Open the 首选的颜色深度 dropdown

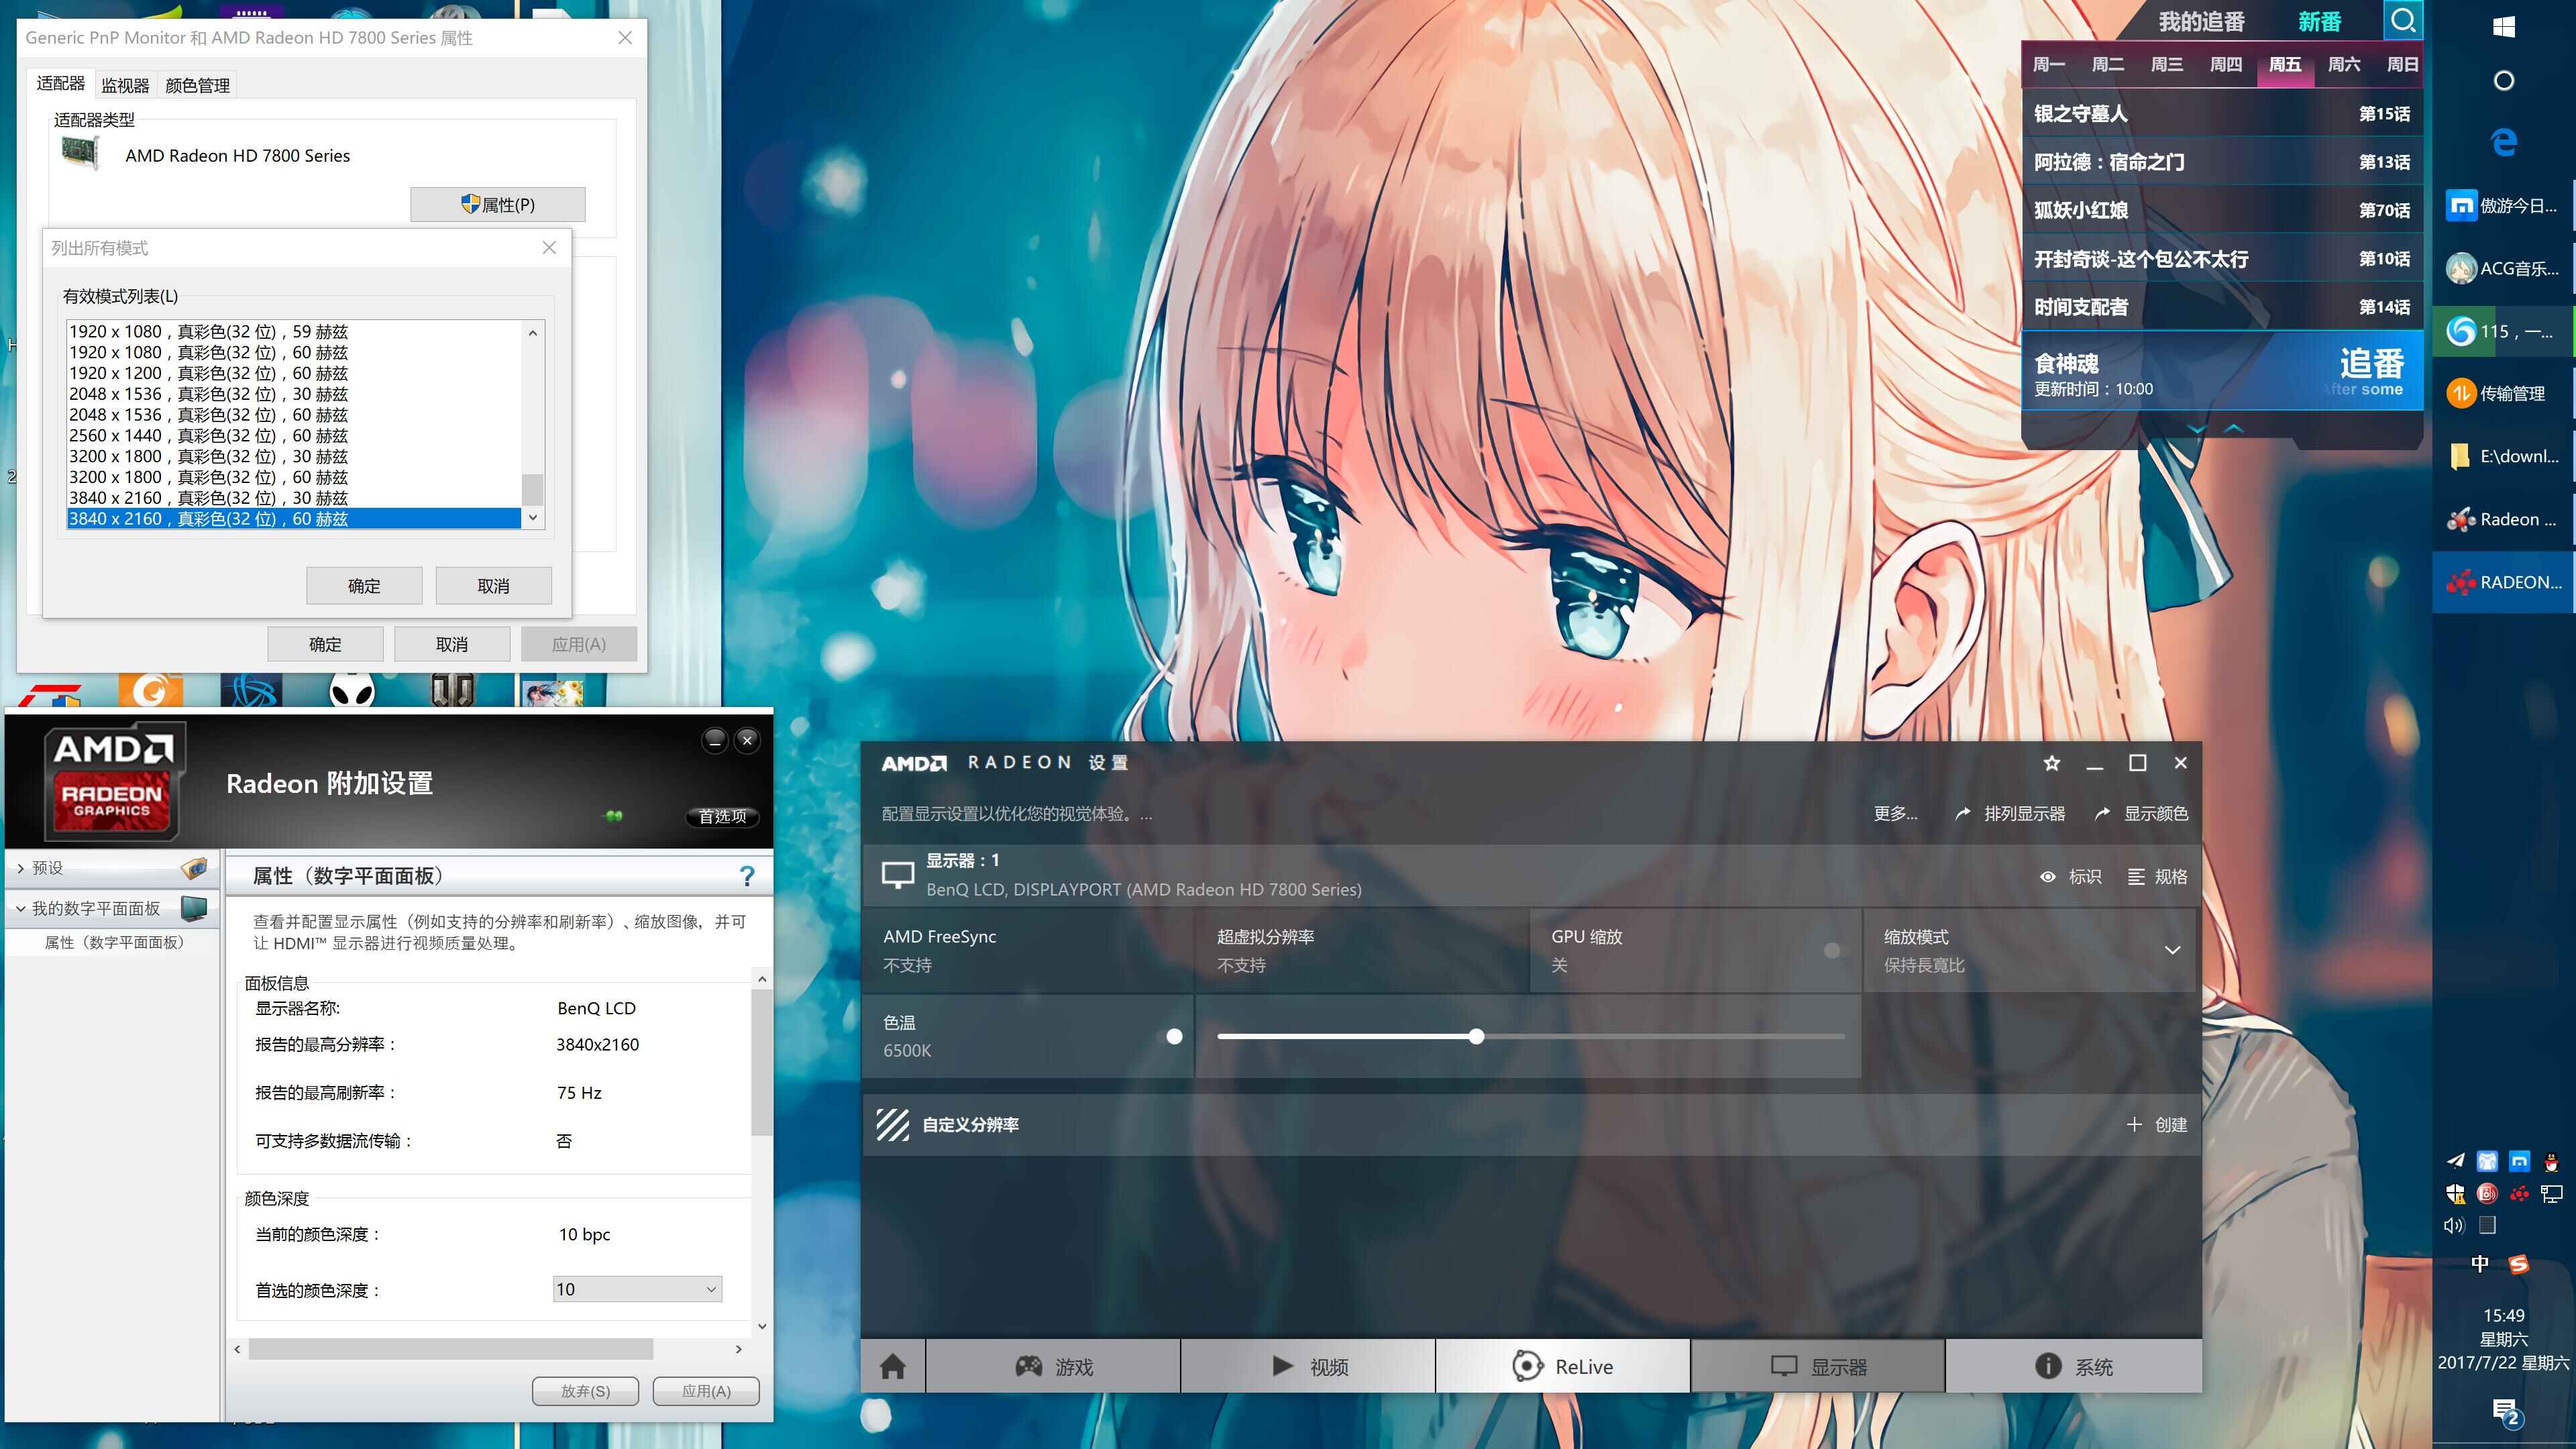637,1289
